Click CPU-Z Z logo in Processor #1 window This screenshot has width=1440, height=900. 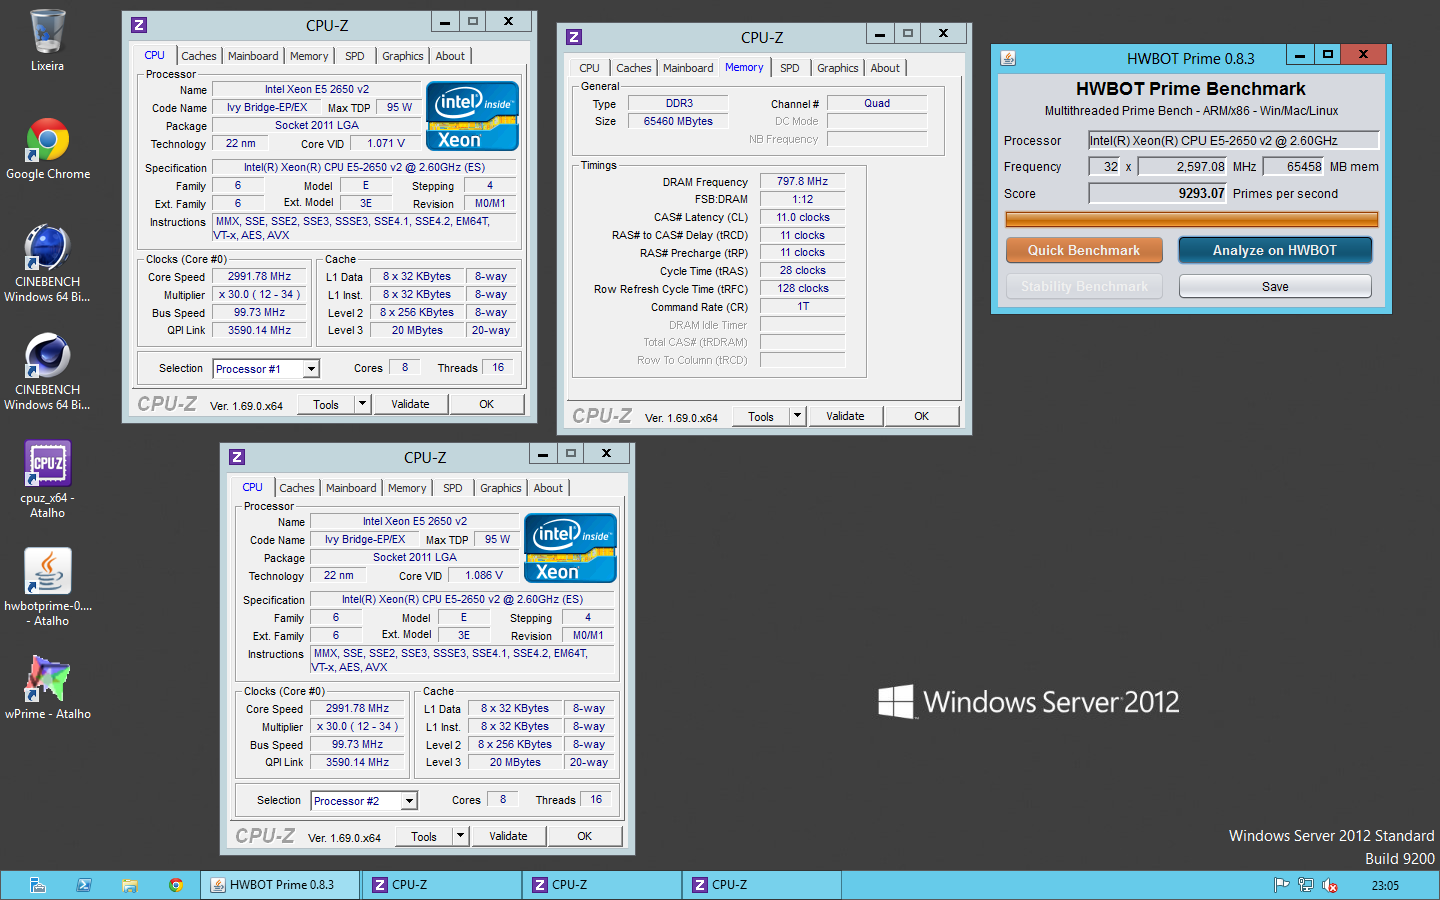(x=139, y=25)
